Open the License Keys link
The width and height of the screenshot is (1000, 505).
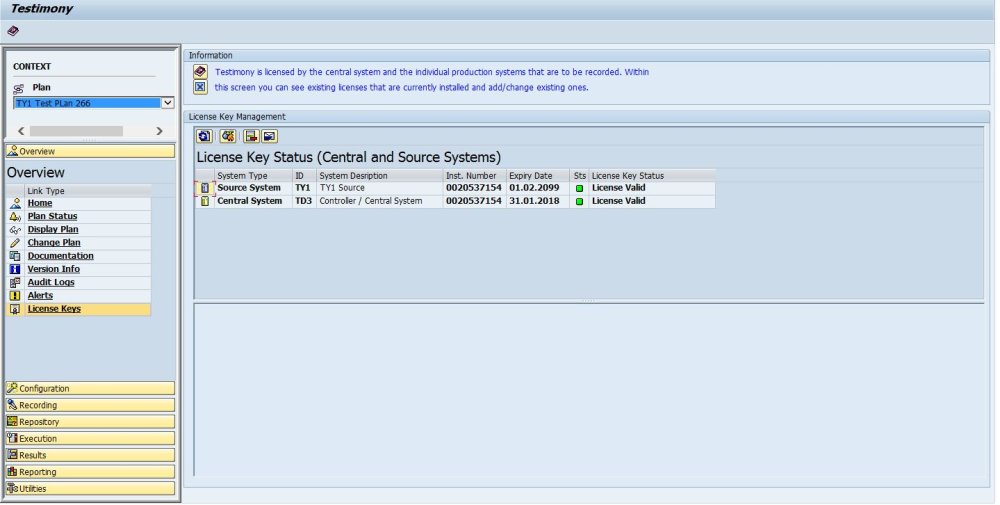point(54,309)
